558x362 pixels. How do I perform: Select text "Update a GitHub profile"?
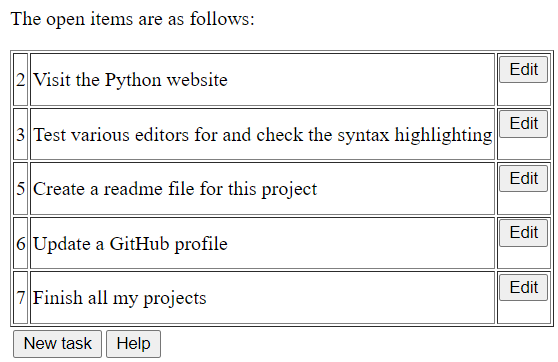tap(130, 244)
